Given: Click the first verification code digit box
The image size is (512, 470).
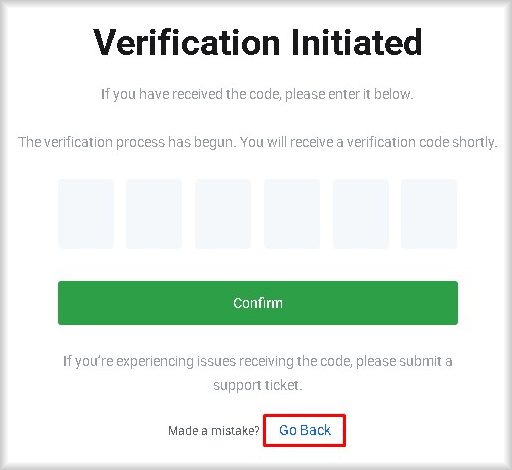Looking at the screenshot, I should pyautogui.click(x=86, y=214).
